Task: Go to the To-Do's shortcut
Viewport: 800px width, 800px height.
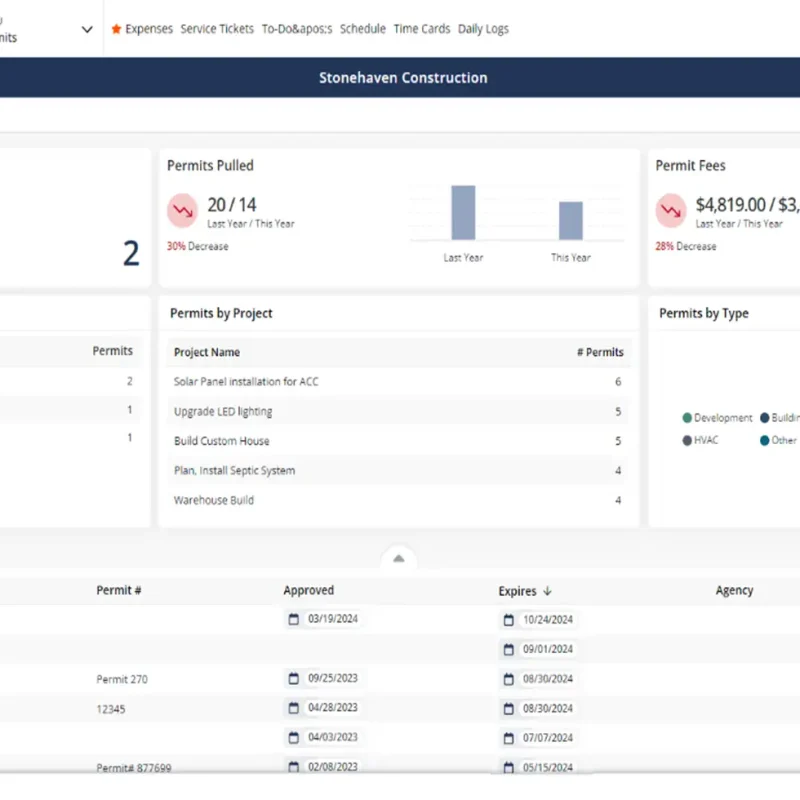Action: [x=297, y=29]
